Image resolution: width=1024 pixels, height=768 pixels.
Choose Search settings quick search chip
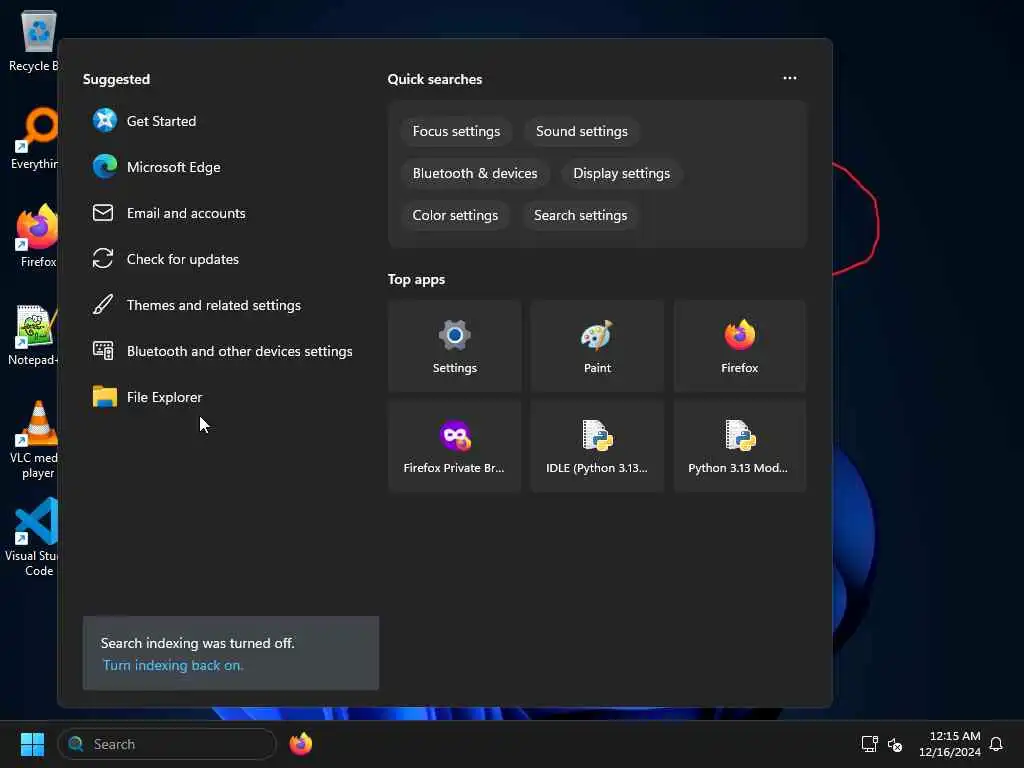[x=581, y=216]
